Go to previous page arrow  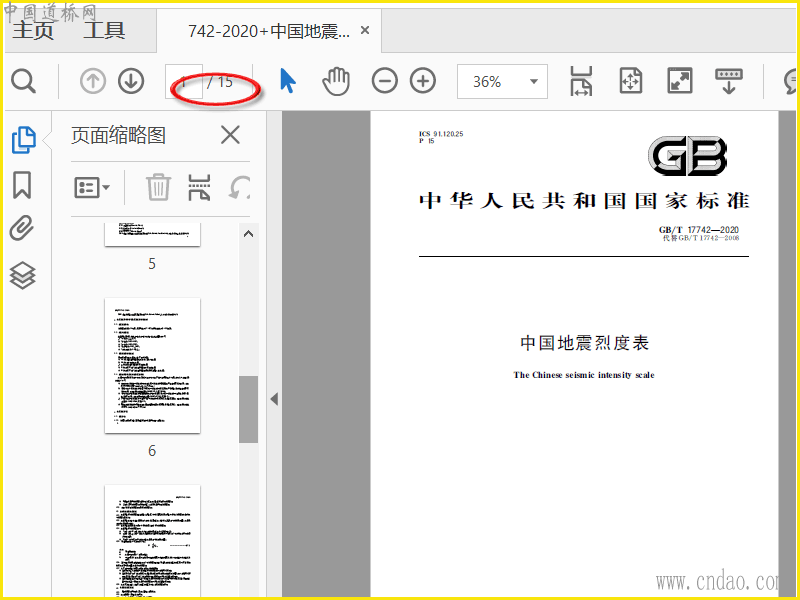(93, 81)
